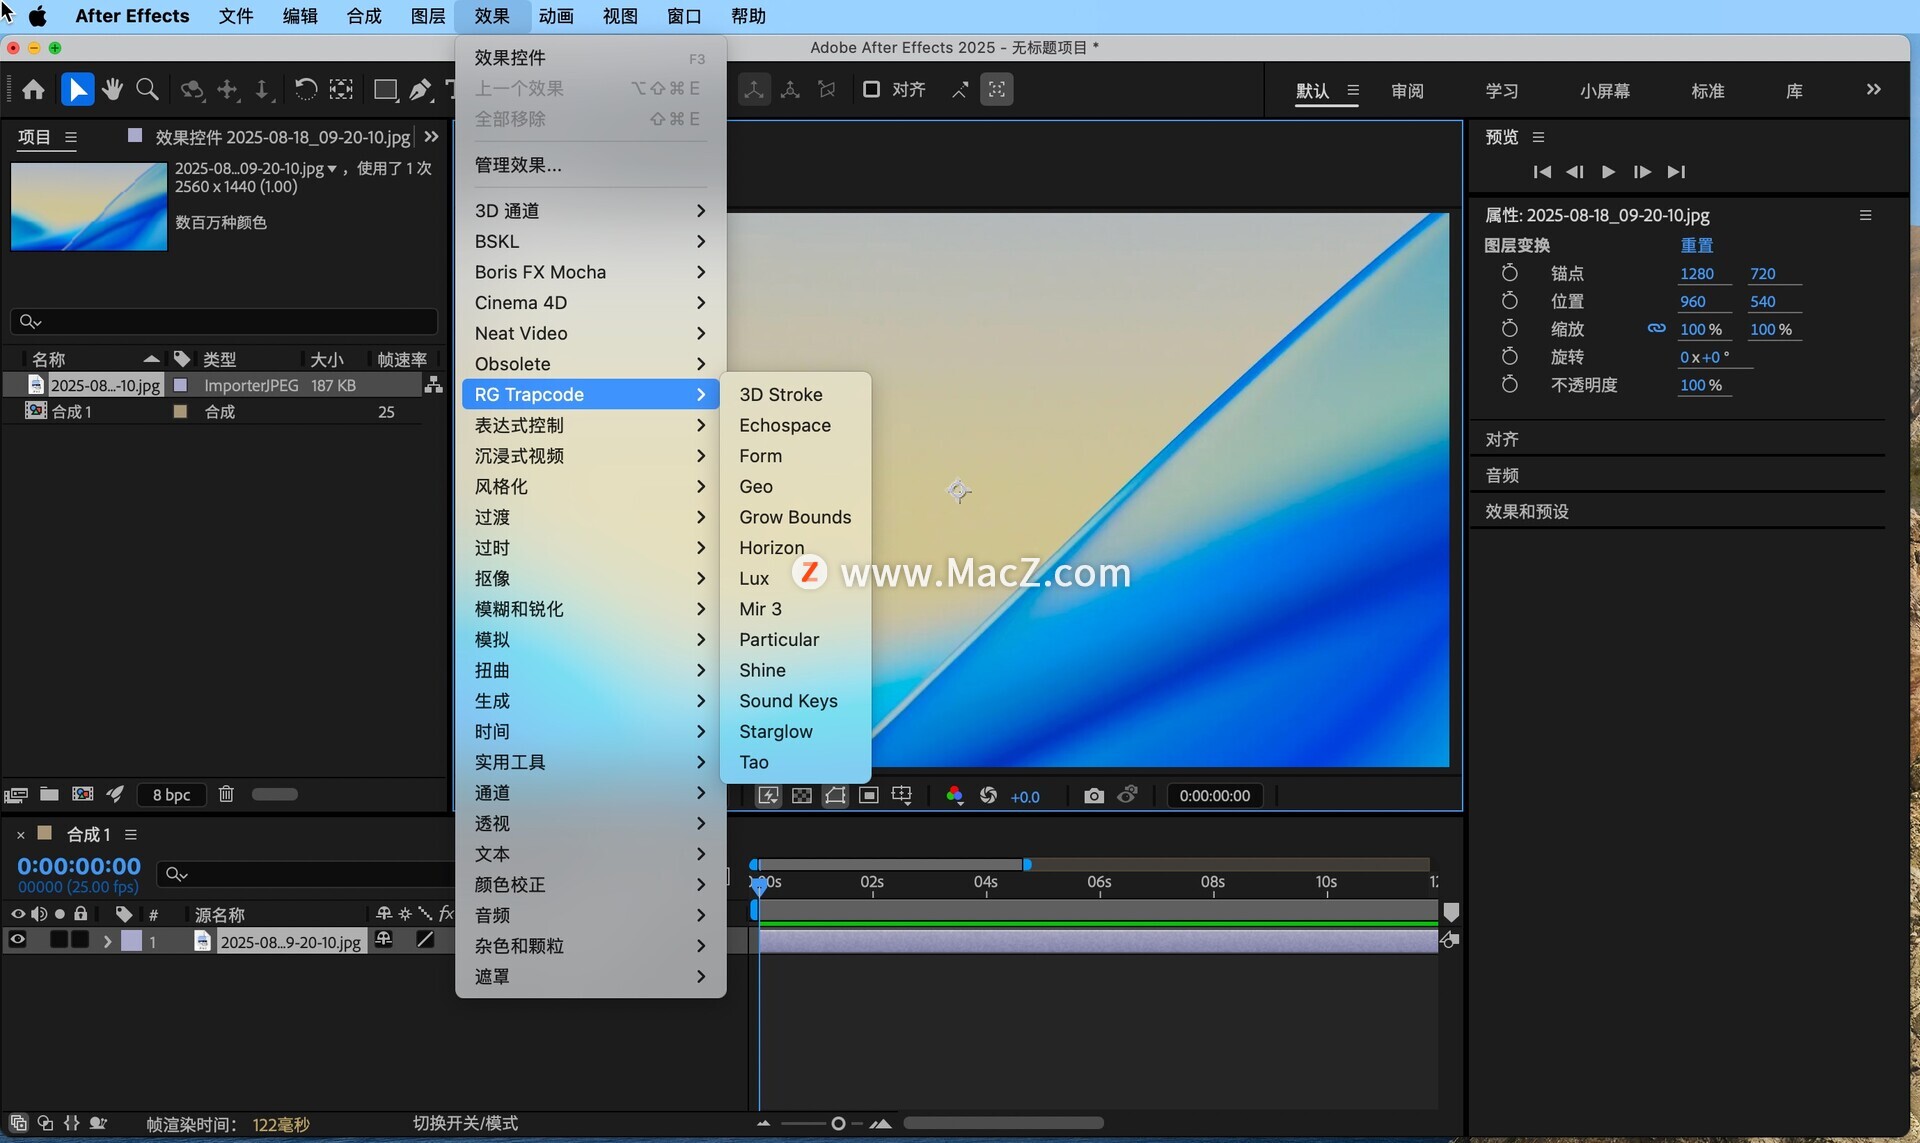Click the Home icon in toolbar

point(33,90)
